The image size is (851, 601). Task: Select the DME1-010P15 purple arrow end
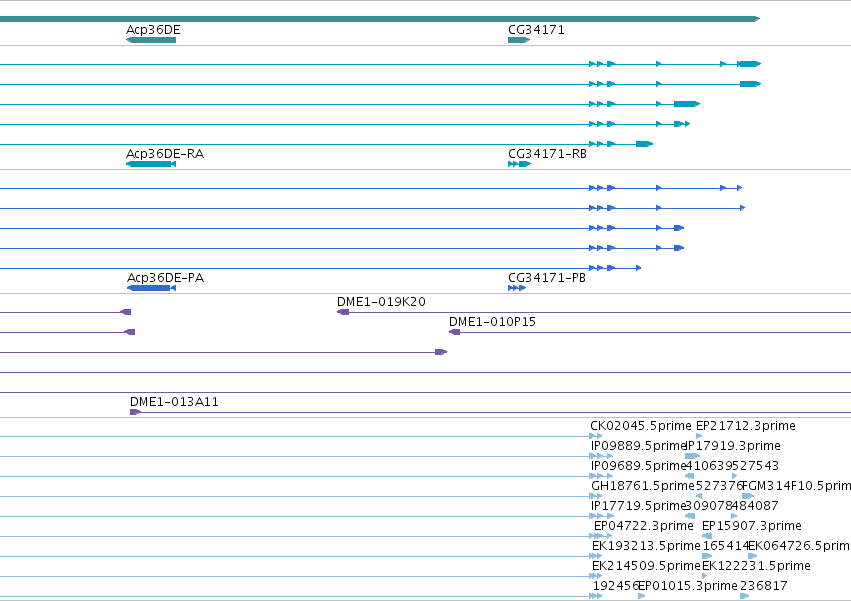click(455, 332)
